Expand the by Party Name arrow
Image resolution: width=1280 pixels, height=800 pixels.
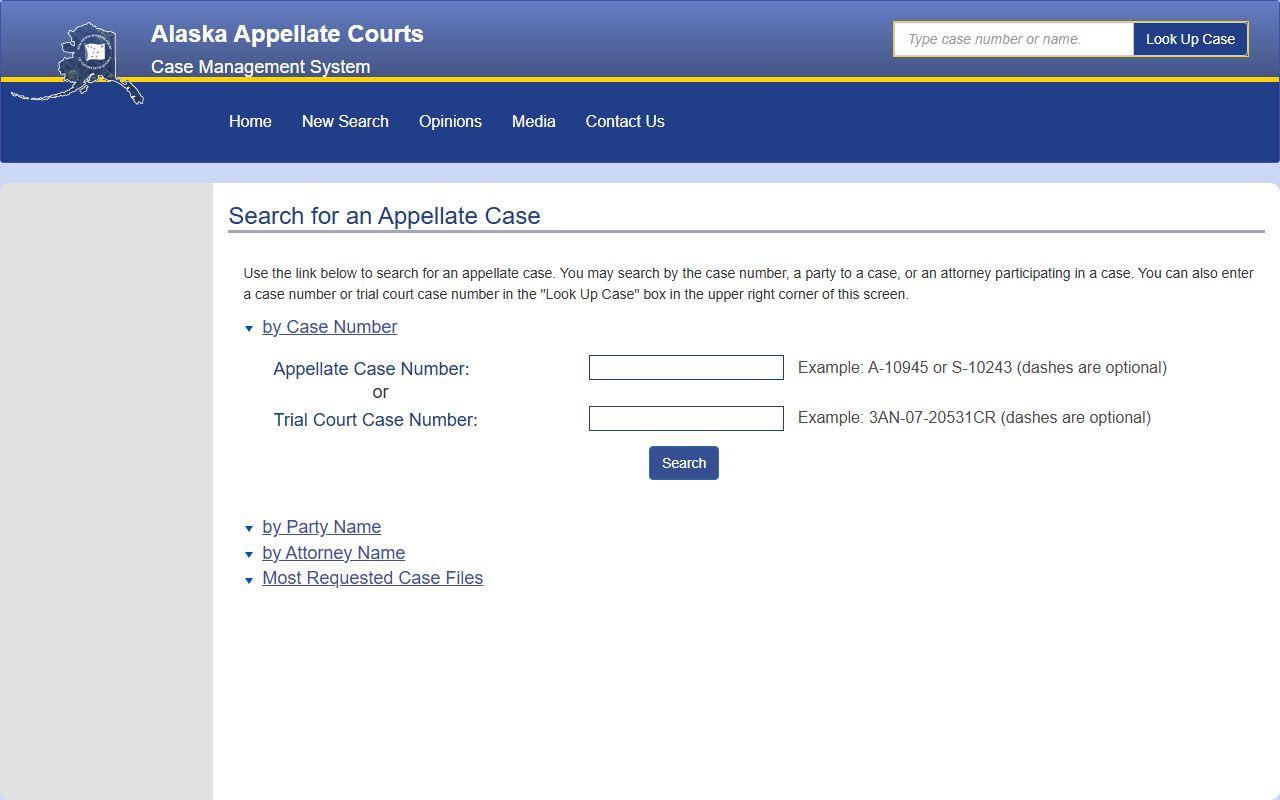point(249,529)
